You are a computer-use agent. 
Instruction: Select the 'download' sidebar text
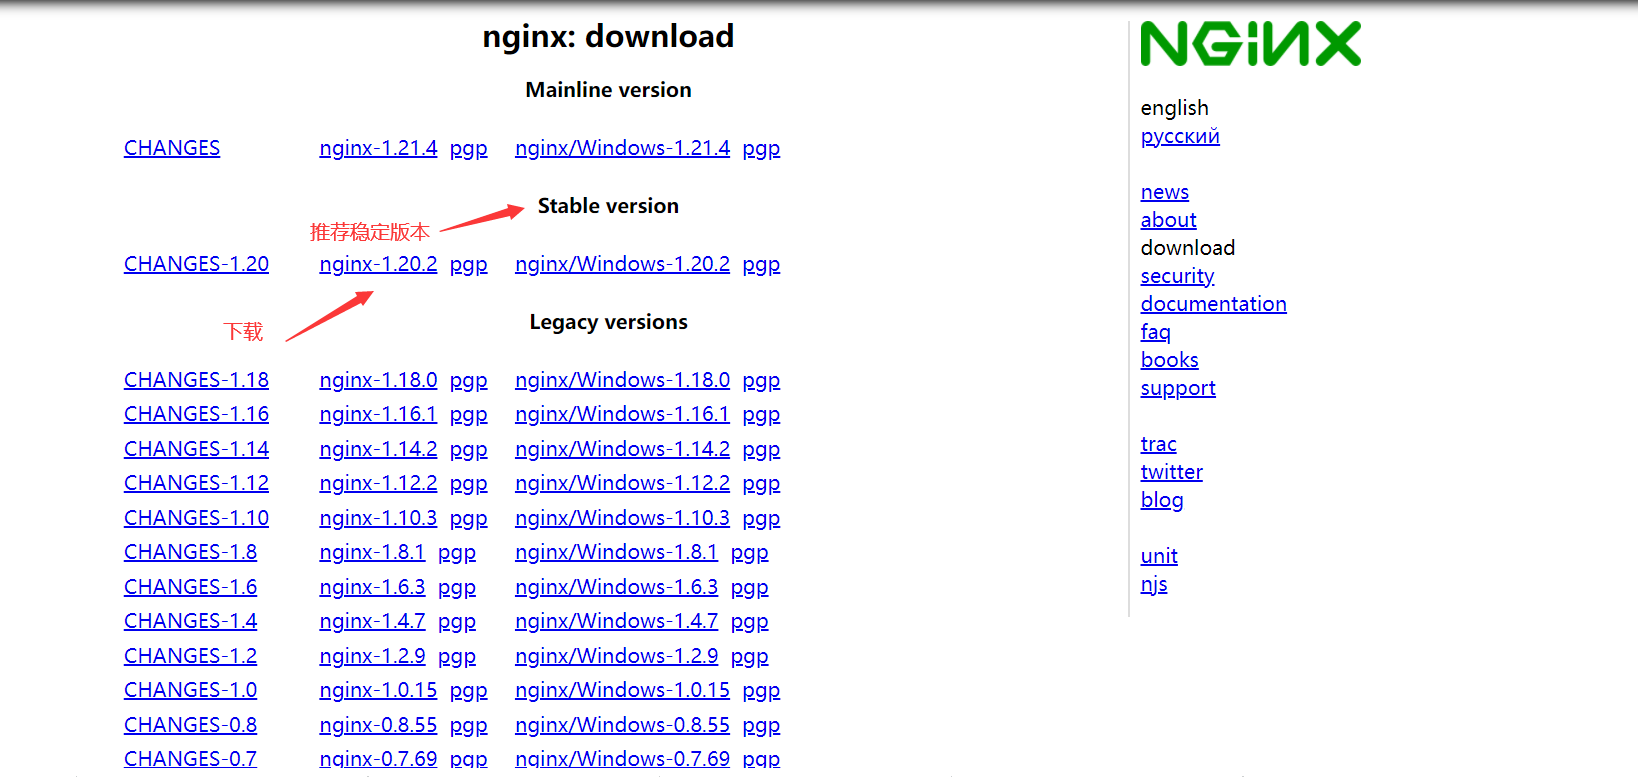pyautogui.click(x=1187, y=248)
